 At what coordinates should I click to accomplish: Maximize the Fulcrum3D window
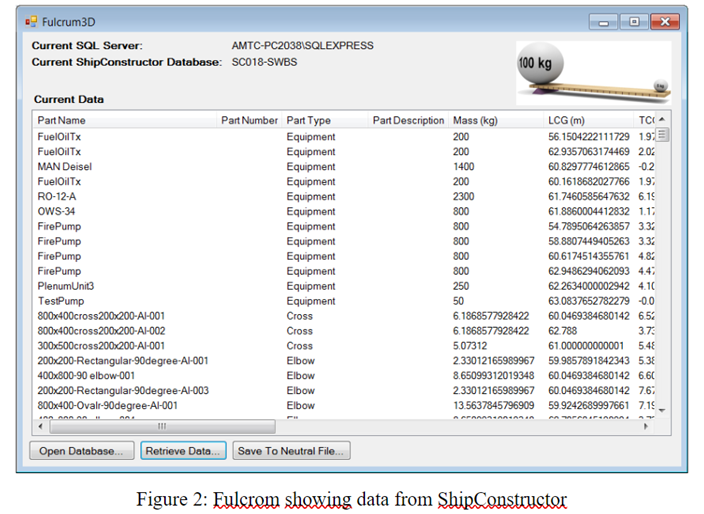point(633,21)
